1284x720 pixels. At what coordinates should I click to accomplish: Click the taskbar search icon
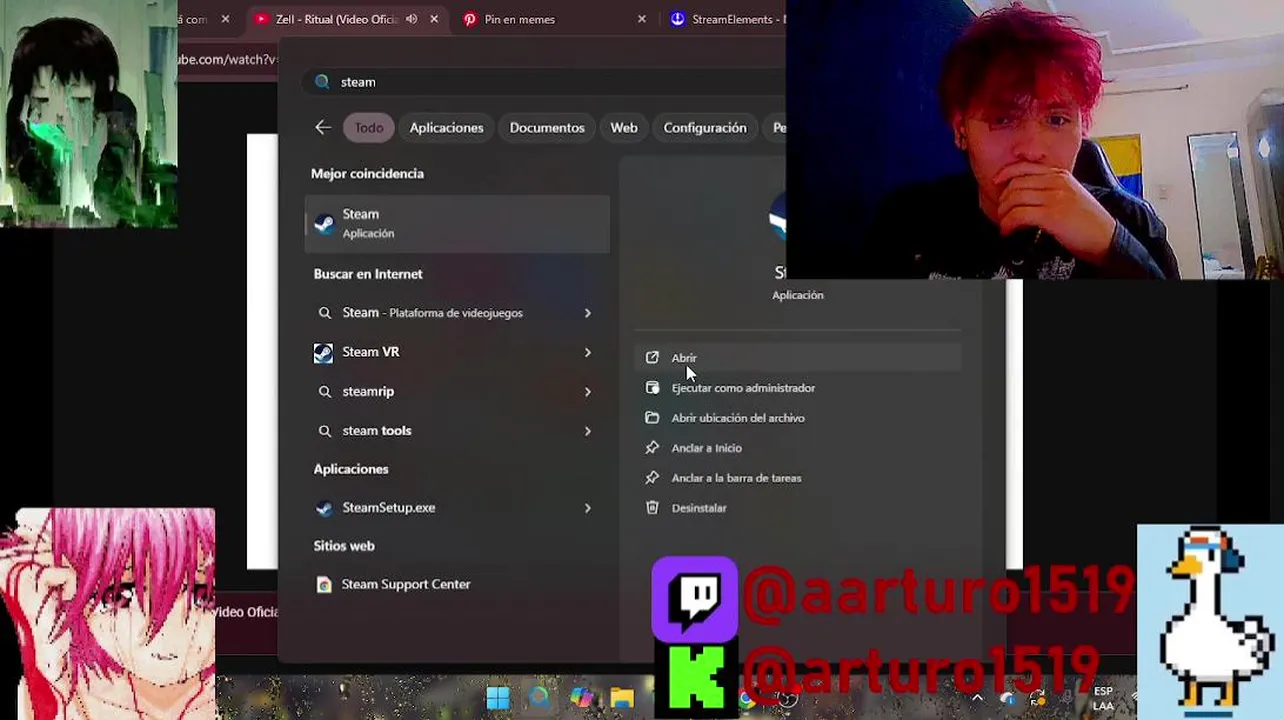[x=539, y=698]
